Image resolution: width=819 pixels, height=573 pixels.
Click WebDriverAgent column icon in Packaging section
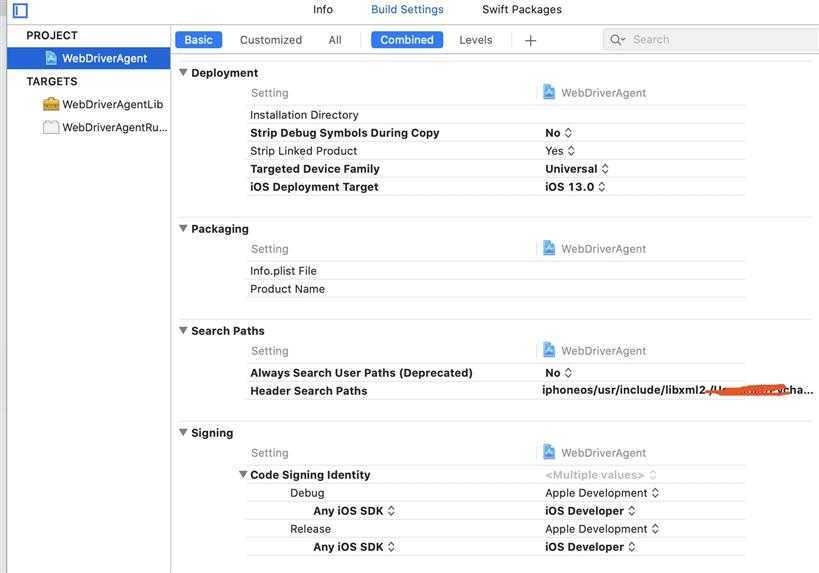[x=548, y=248]
